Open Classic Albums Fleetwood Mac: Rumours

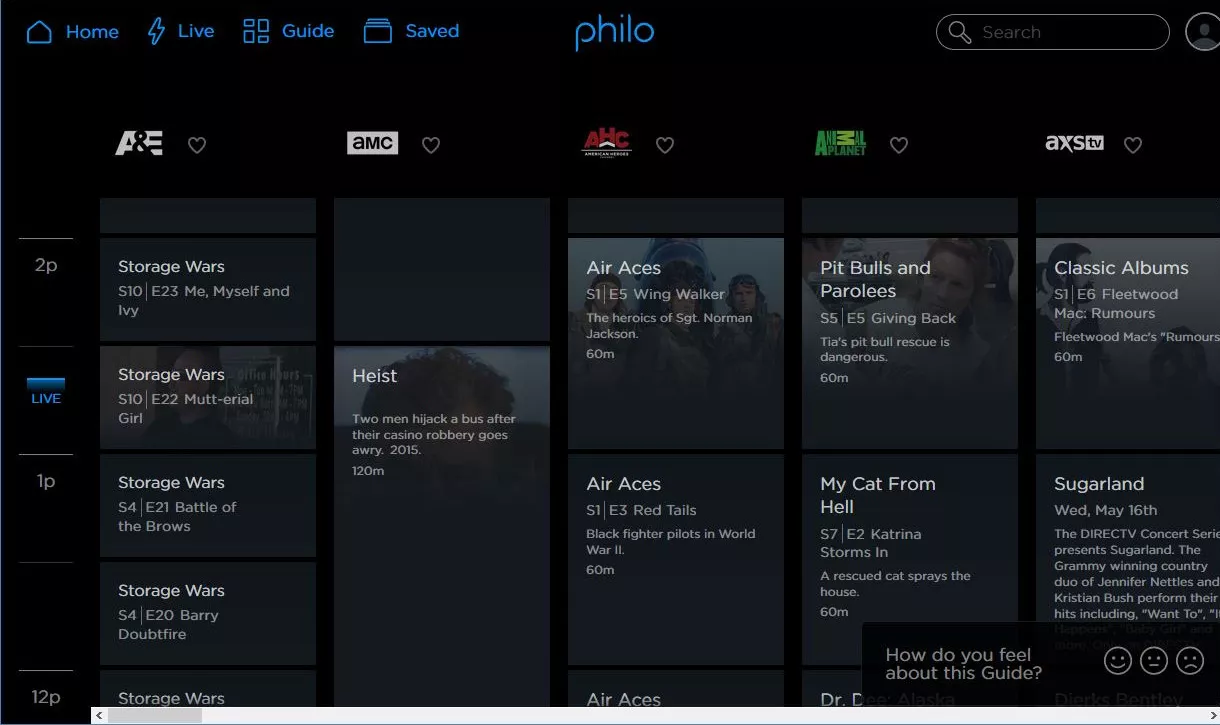click(1128, 343)
